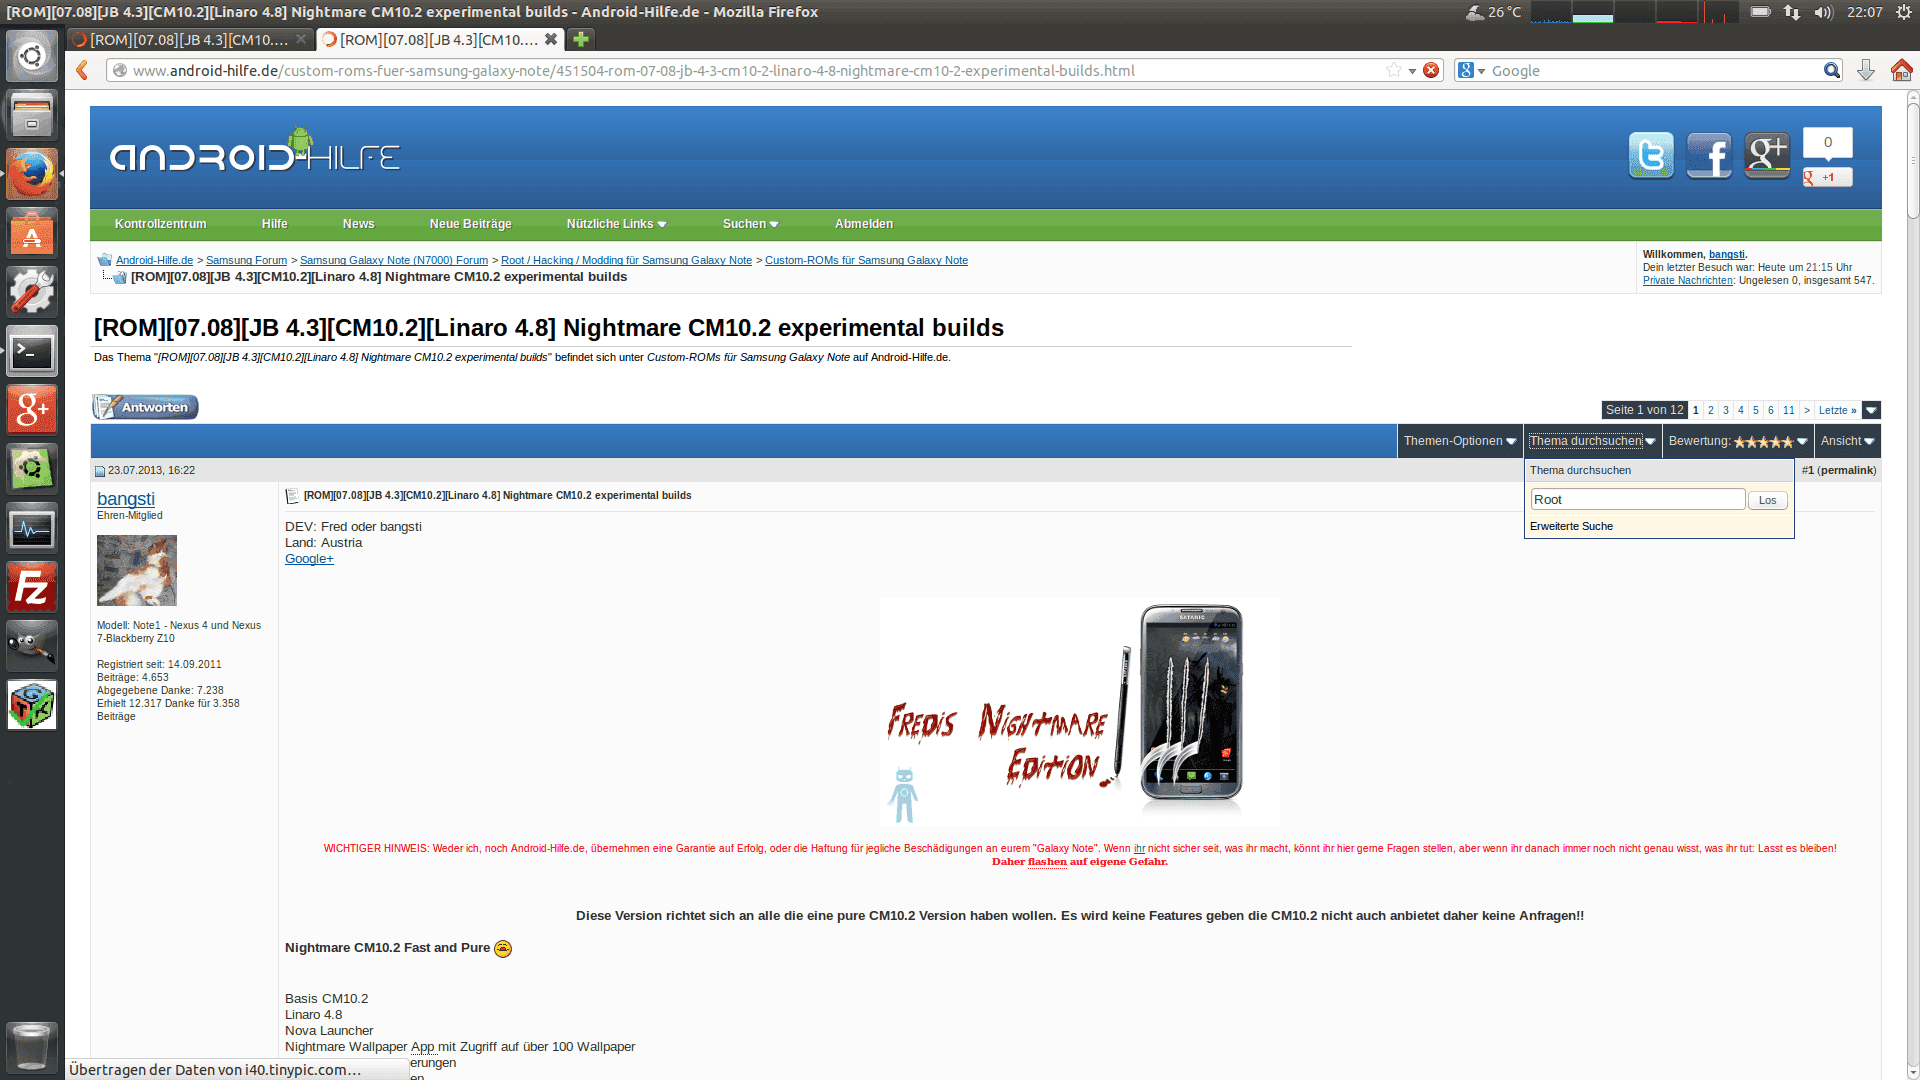Open bangsti user profile name
The width and height of the screenshot is (1920, 1080).
pos(126,499)
